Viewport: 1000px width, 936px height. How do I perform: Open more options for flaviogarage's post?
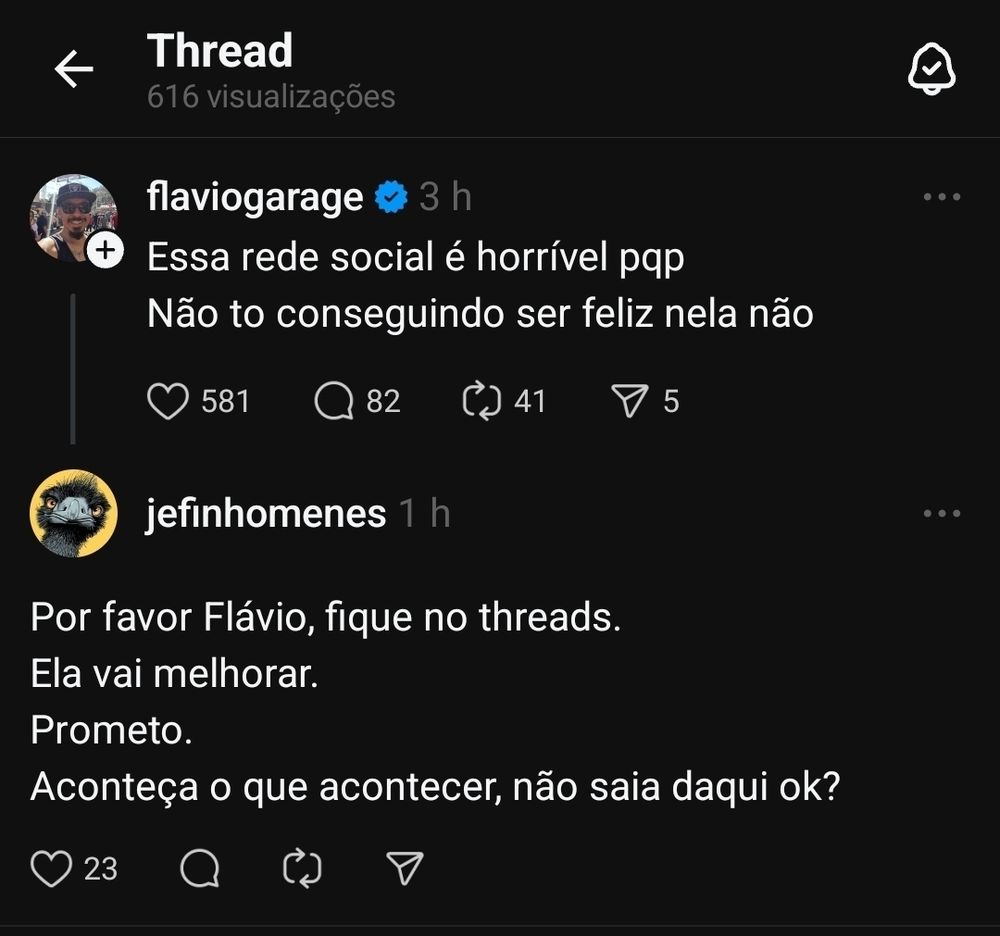942,197
